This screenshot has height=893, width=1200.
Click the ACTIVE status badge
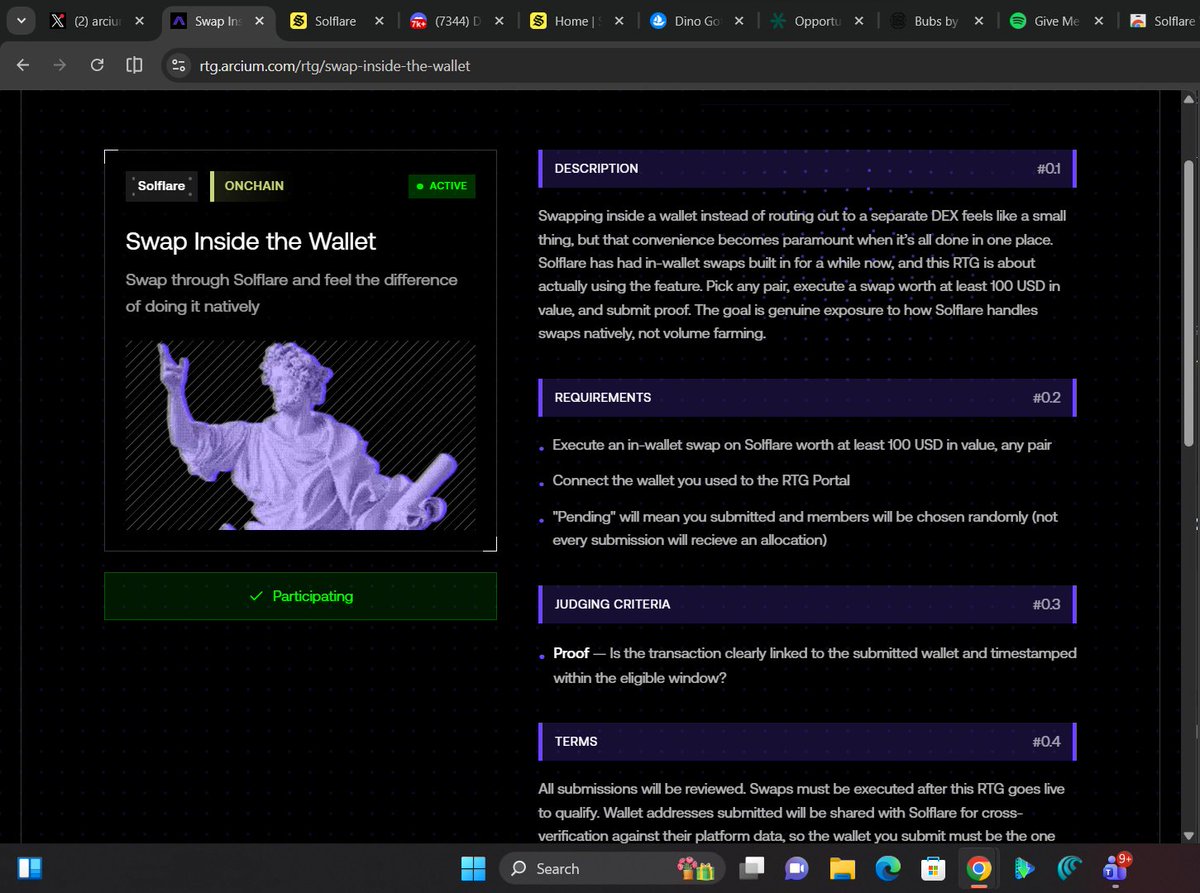pos(441,186)
